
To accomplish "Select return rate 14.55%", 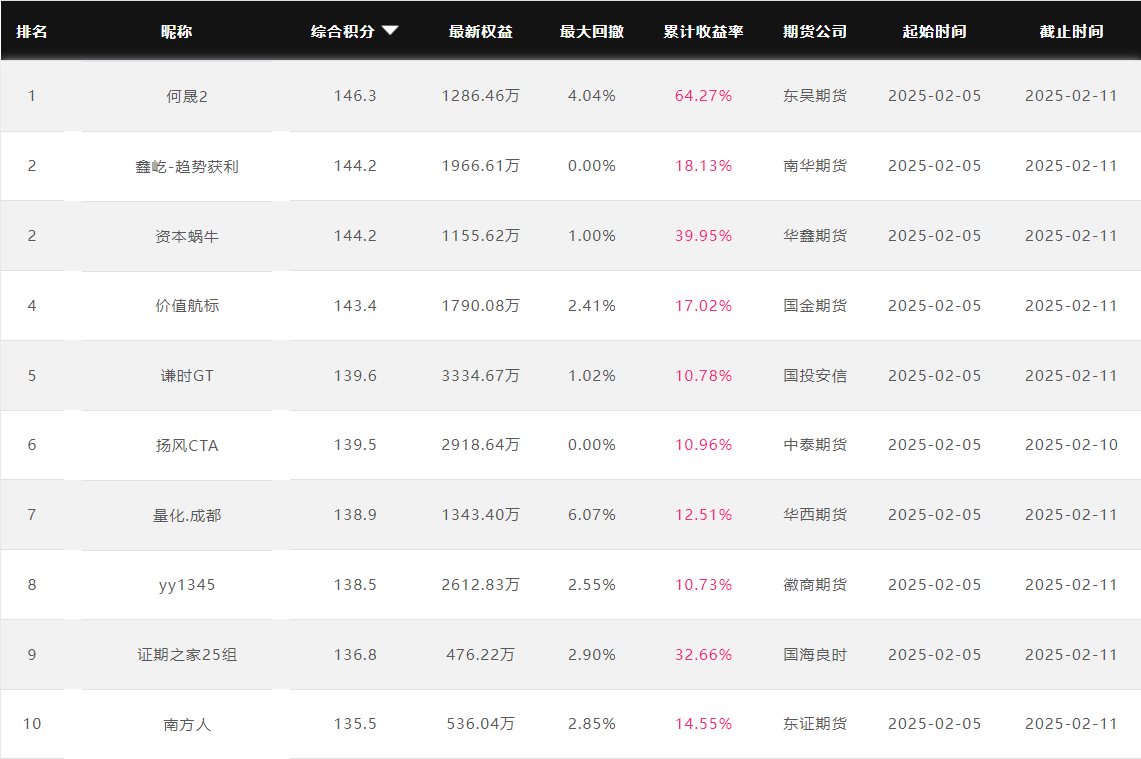I will tap(703, 723).
